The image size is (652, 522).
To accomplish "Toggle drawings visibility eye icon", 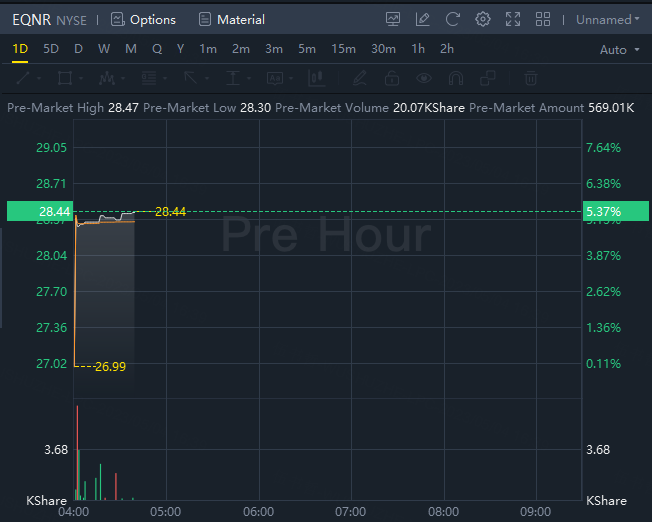I will pos(424,78).
